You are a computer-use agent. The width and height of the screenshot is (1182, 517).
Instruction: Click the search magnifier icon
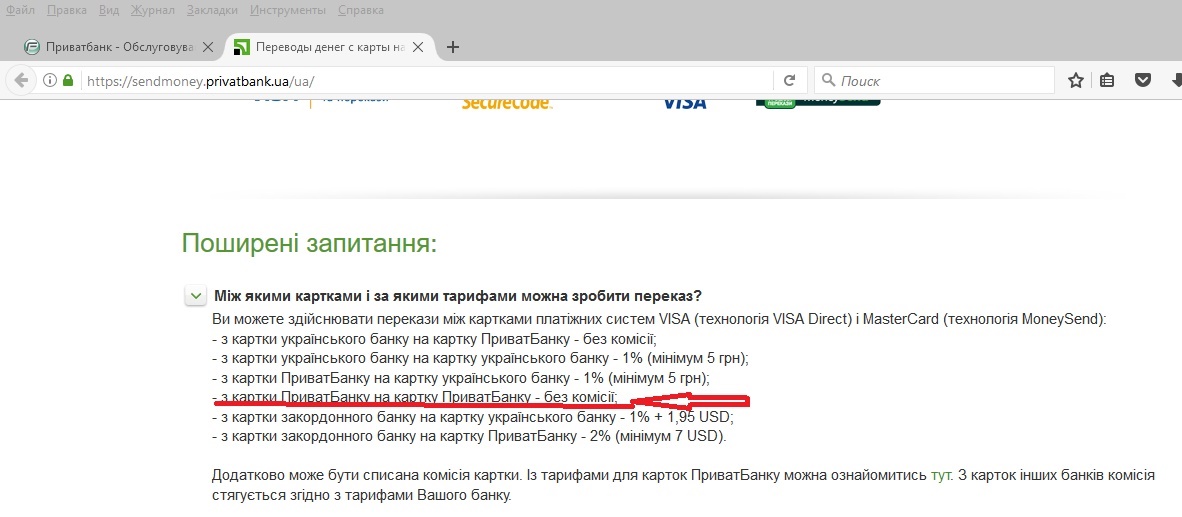(828, 81)
